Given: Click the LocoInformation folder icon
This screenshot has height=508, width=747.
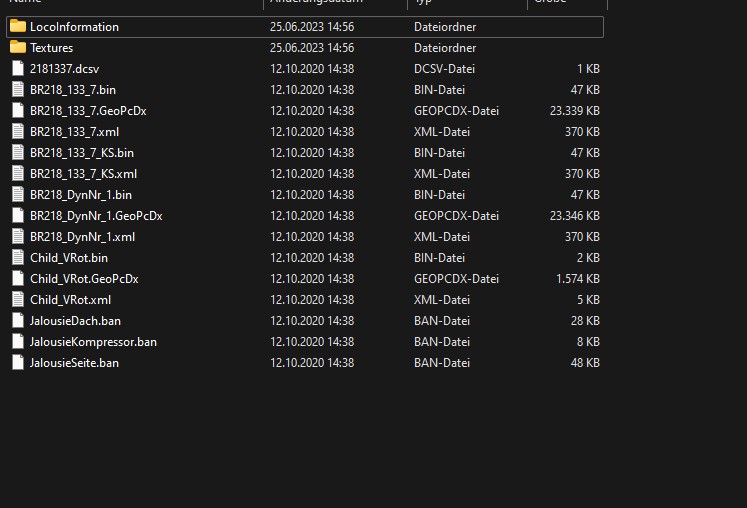Looking at the screenshot, I should tap(18, 27).
